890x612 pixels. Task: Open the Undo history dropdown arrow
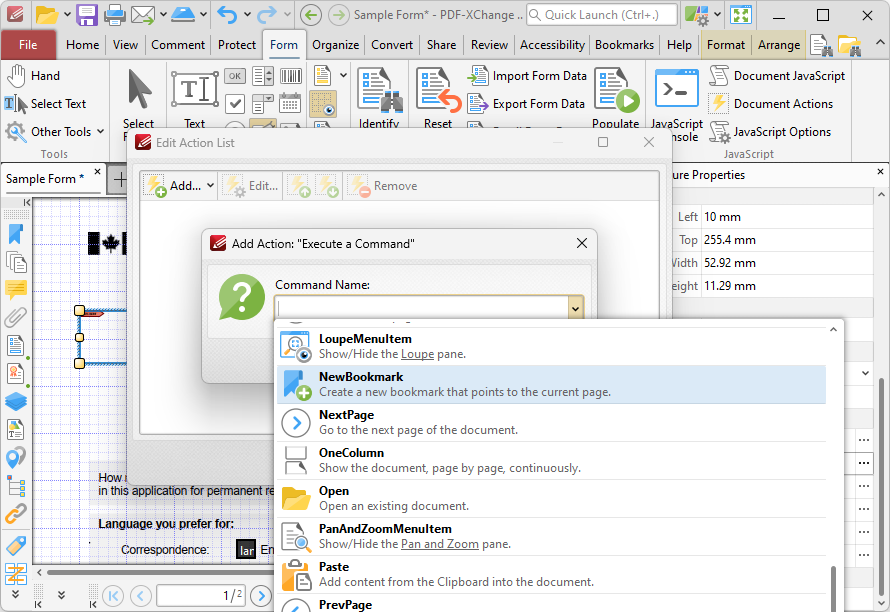(247, 15)
